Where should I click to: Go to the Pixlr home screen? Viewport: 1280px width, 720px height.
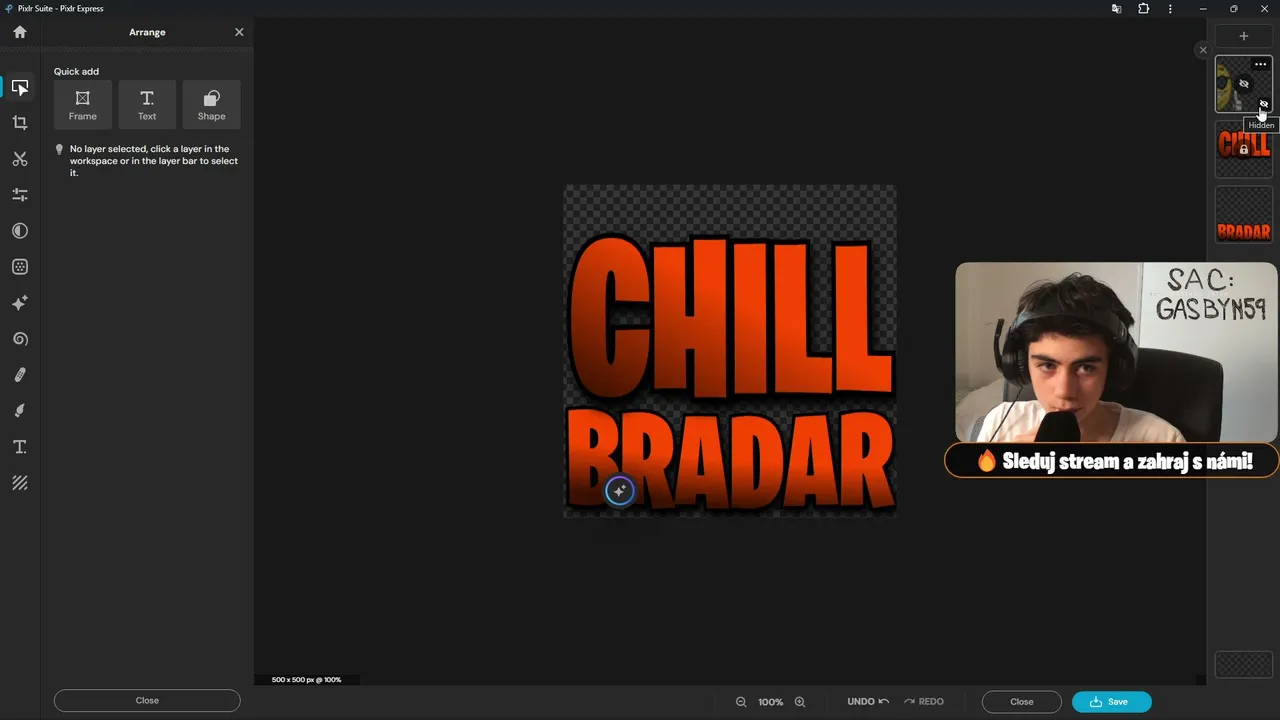(20, 32)
